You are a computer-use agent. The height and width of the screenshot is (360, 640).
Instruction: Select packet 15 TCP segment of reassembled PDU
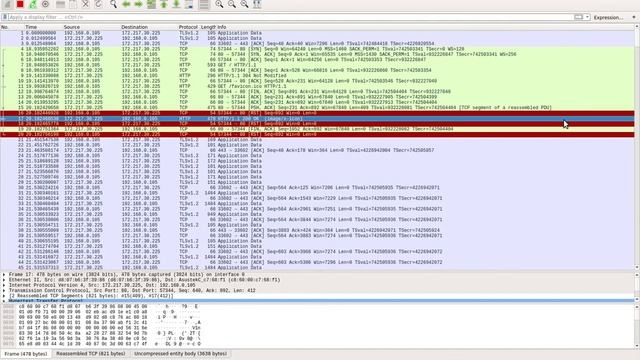coord(317,107)
